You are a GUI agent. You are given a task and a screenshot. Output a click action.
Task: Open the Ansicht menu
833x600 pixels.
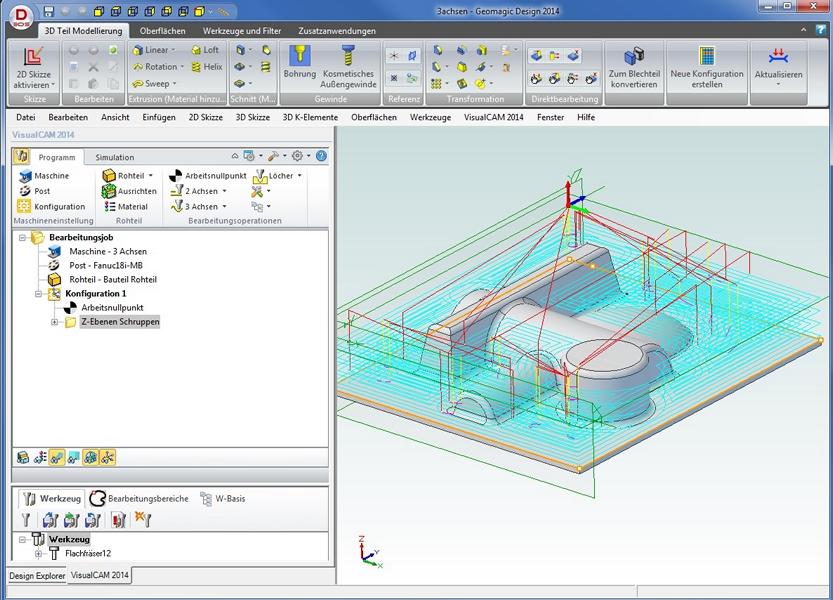115,117
